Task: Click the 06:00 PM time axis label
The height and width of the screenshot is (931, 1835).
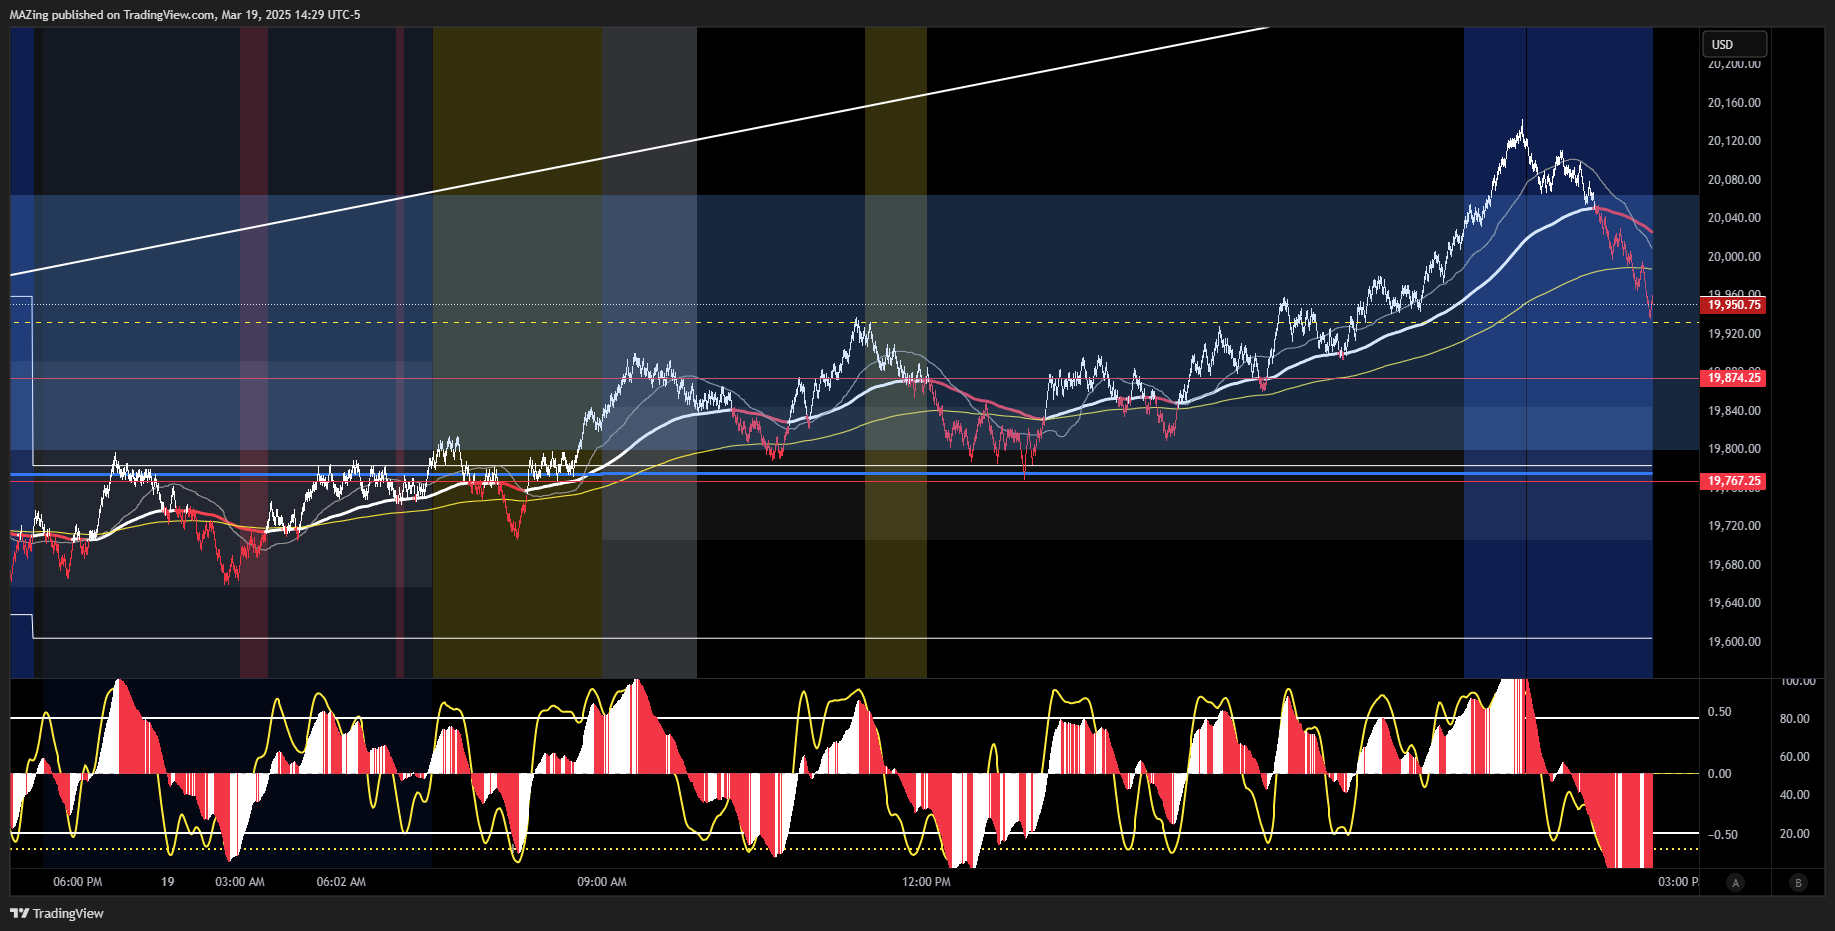Action: click(x=78, y=882)
